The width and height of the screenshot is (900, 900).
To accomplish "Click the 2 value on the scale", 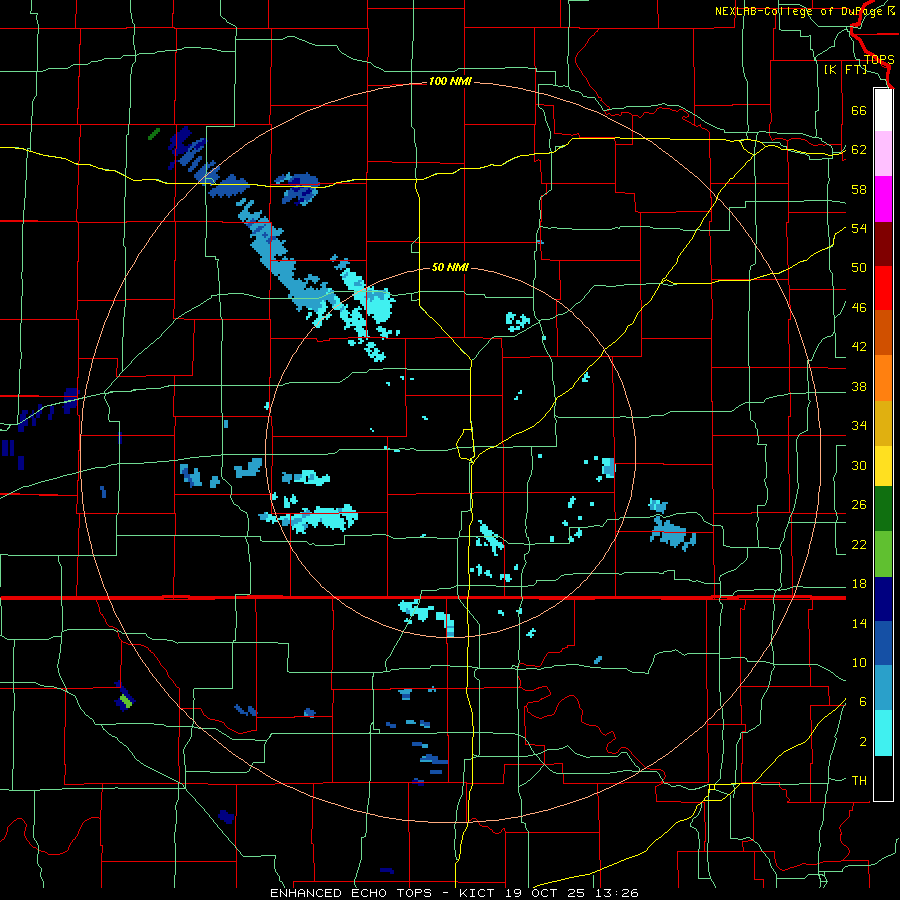I will coord(863,742).
